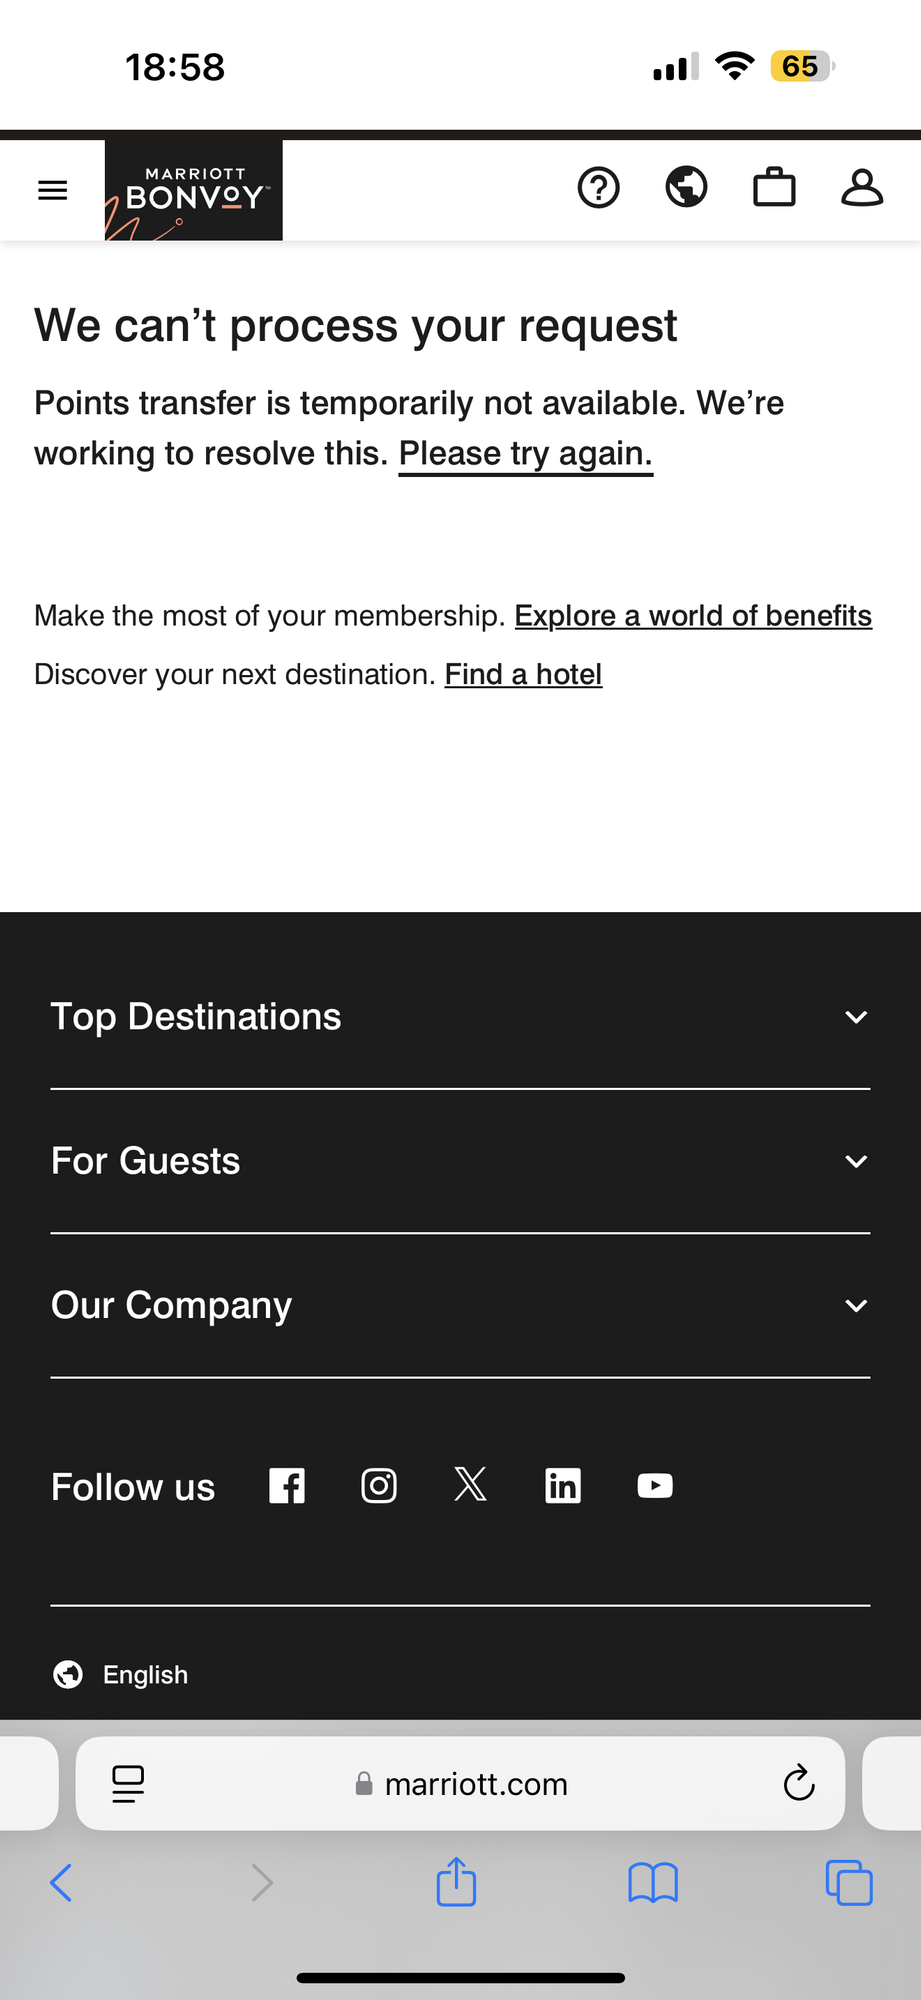Viewport: 921px width, 2000px height.
Task: Expand the Top Destinations section
Action: coord(460,1017)
